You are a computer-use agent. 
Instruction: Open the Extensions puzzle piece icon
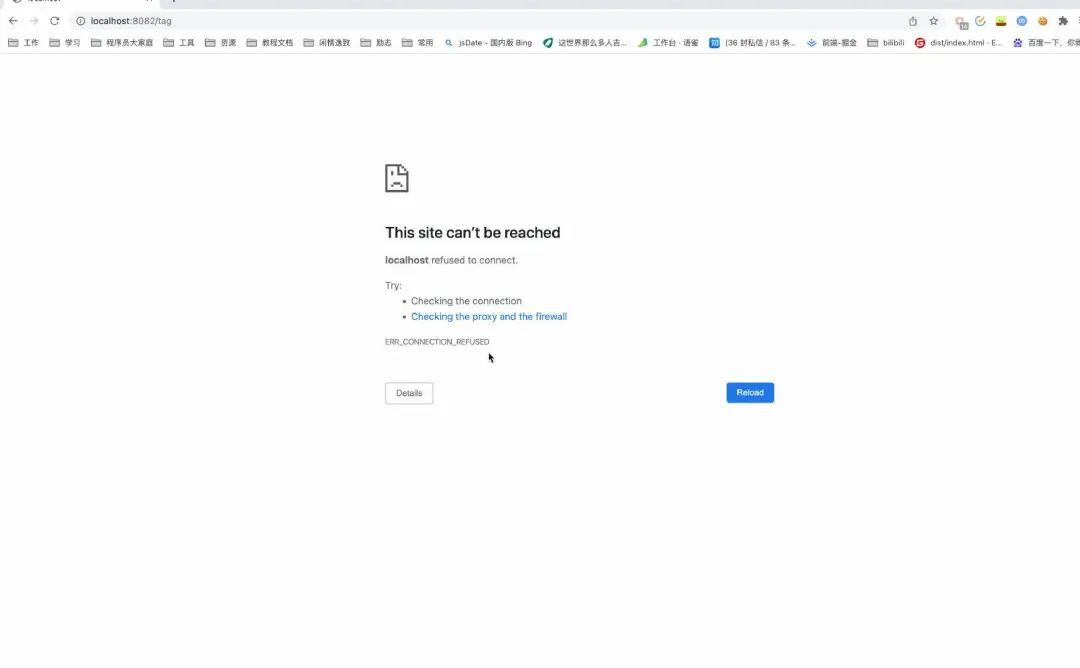[1063, 21]
